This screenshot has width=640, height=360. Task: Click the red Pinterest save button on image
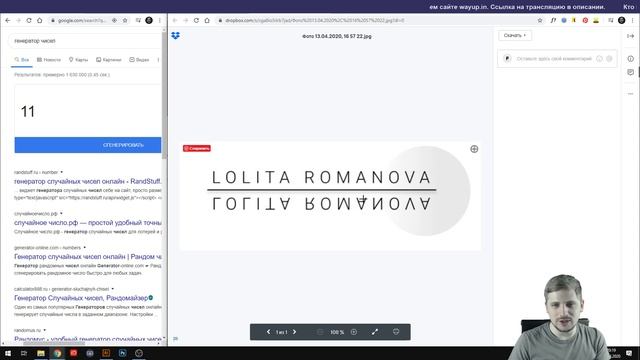pos(197,148)
